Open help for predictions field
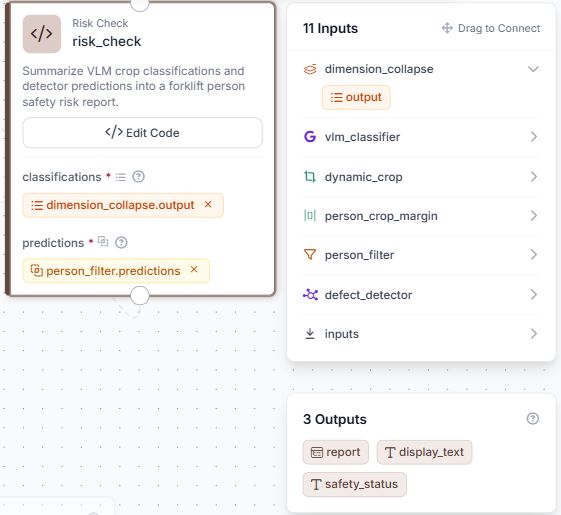Screen dimensions: 561x515 pos(121,243)
